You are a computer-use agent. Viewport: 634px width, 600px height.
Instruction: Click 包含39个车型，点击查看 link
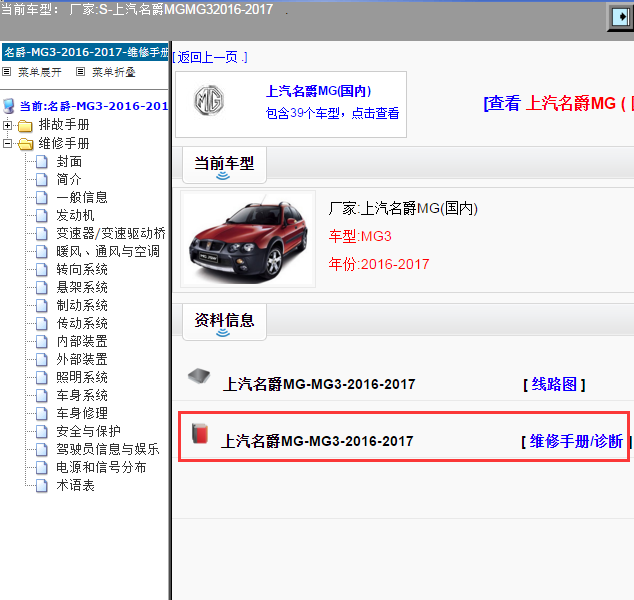332,113
